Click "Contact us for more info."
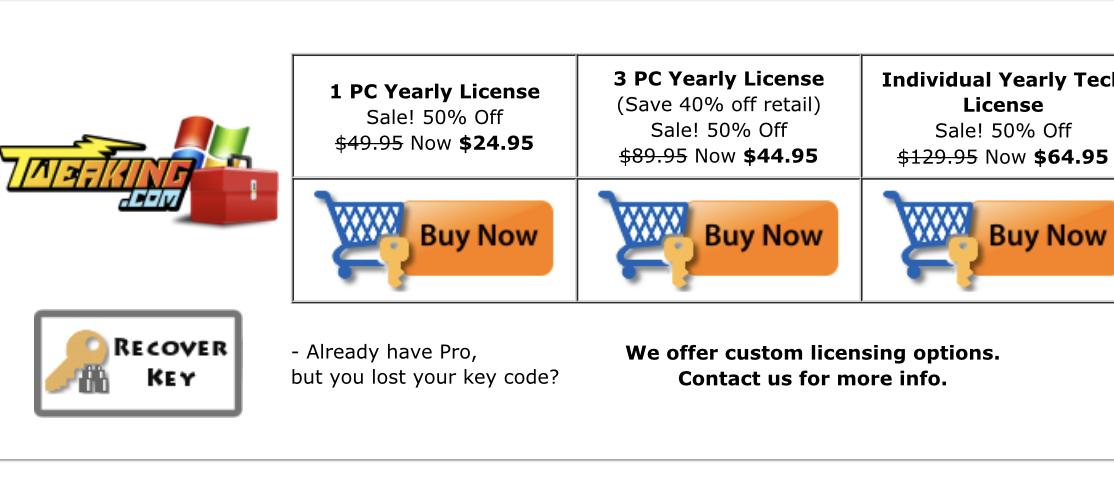This screenshot has width=1114, height=493. tap(812, 379)
